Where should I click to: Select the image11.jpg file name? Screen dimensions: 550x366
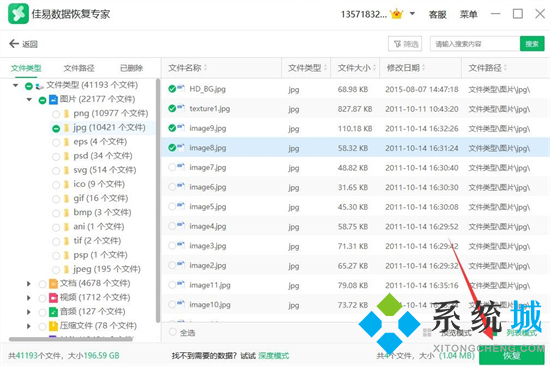(210, 285)
